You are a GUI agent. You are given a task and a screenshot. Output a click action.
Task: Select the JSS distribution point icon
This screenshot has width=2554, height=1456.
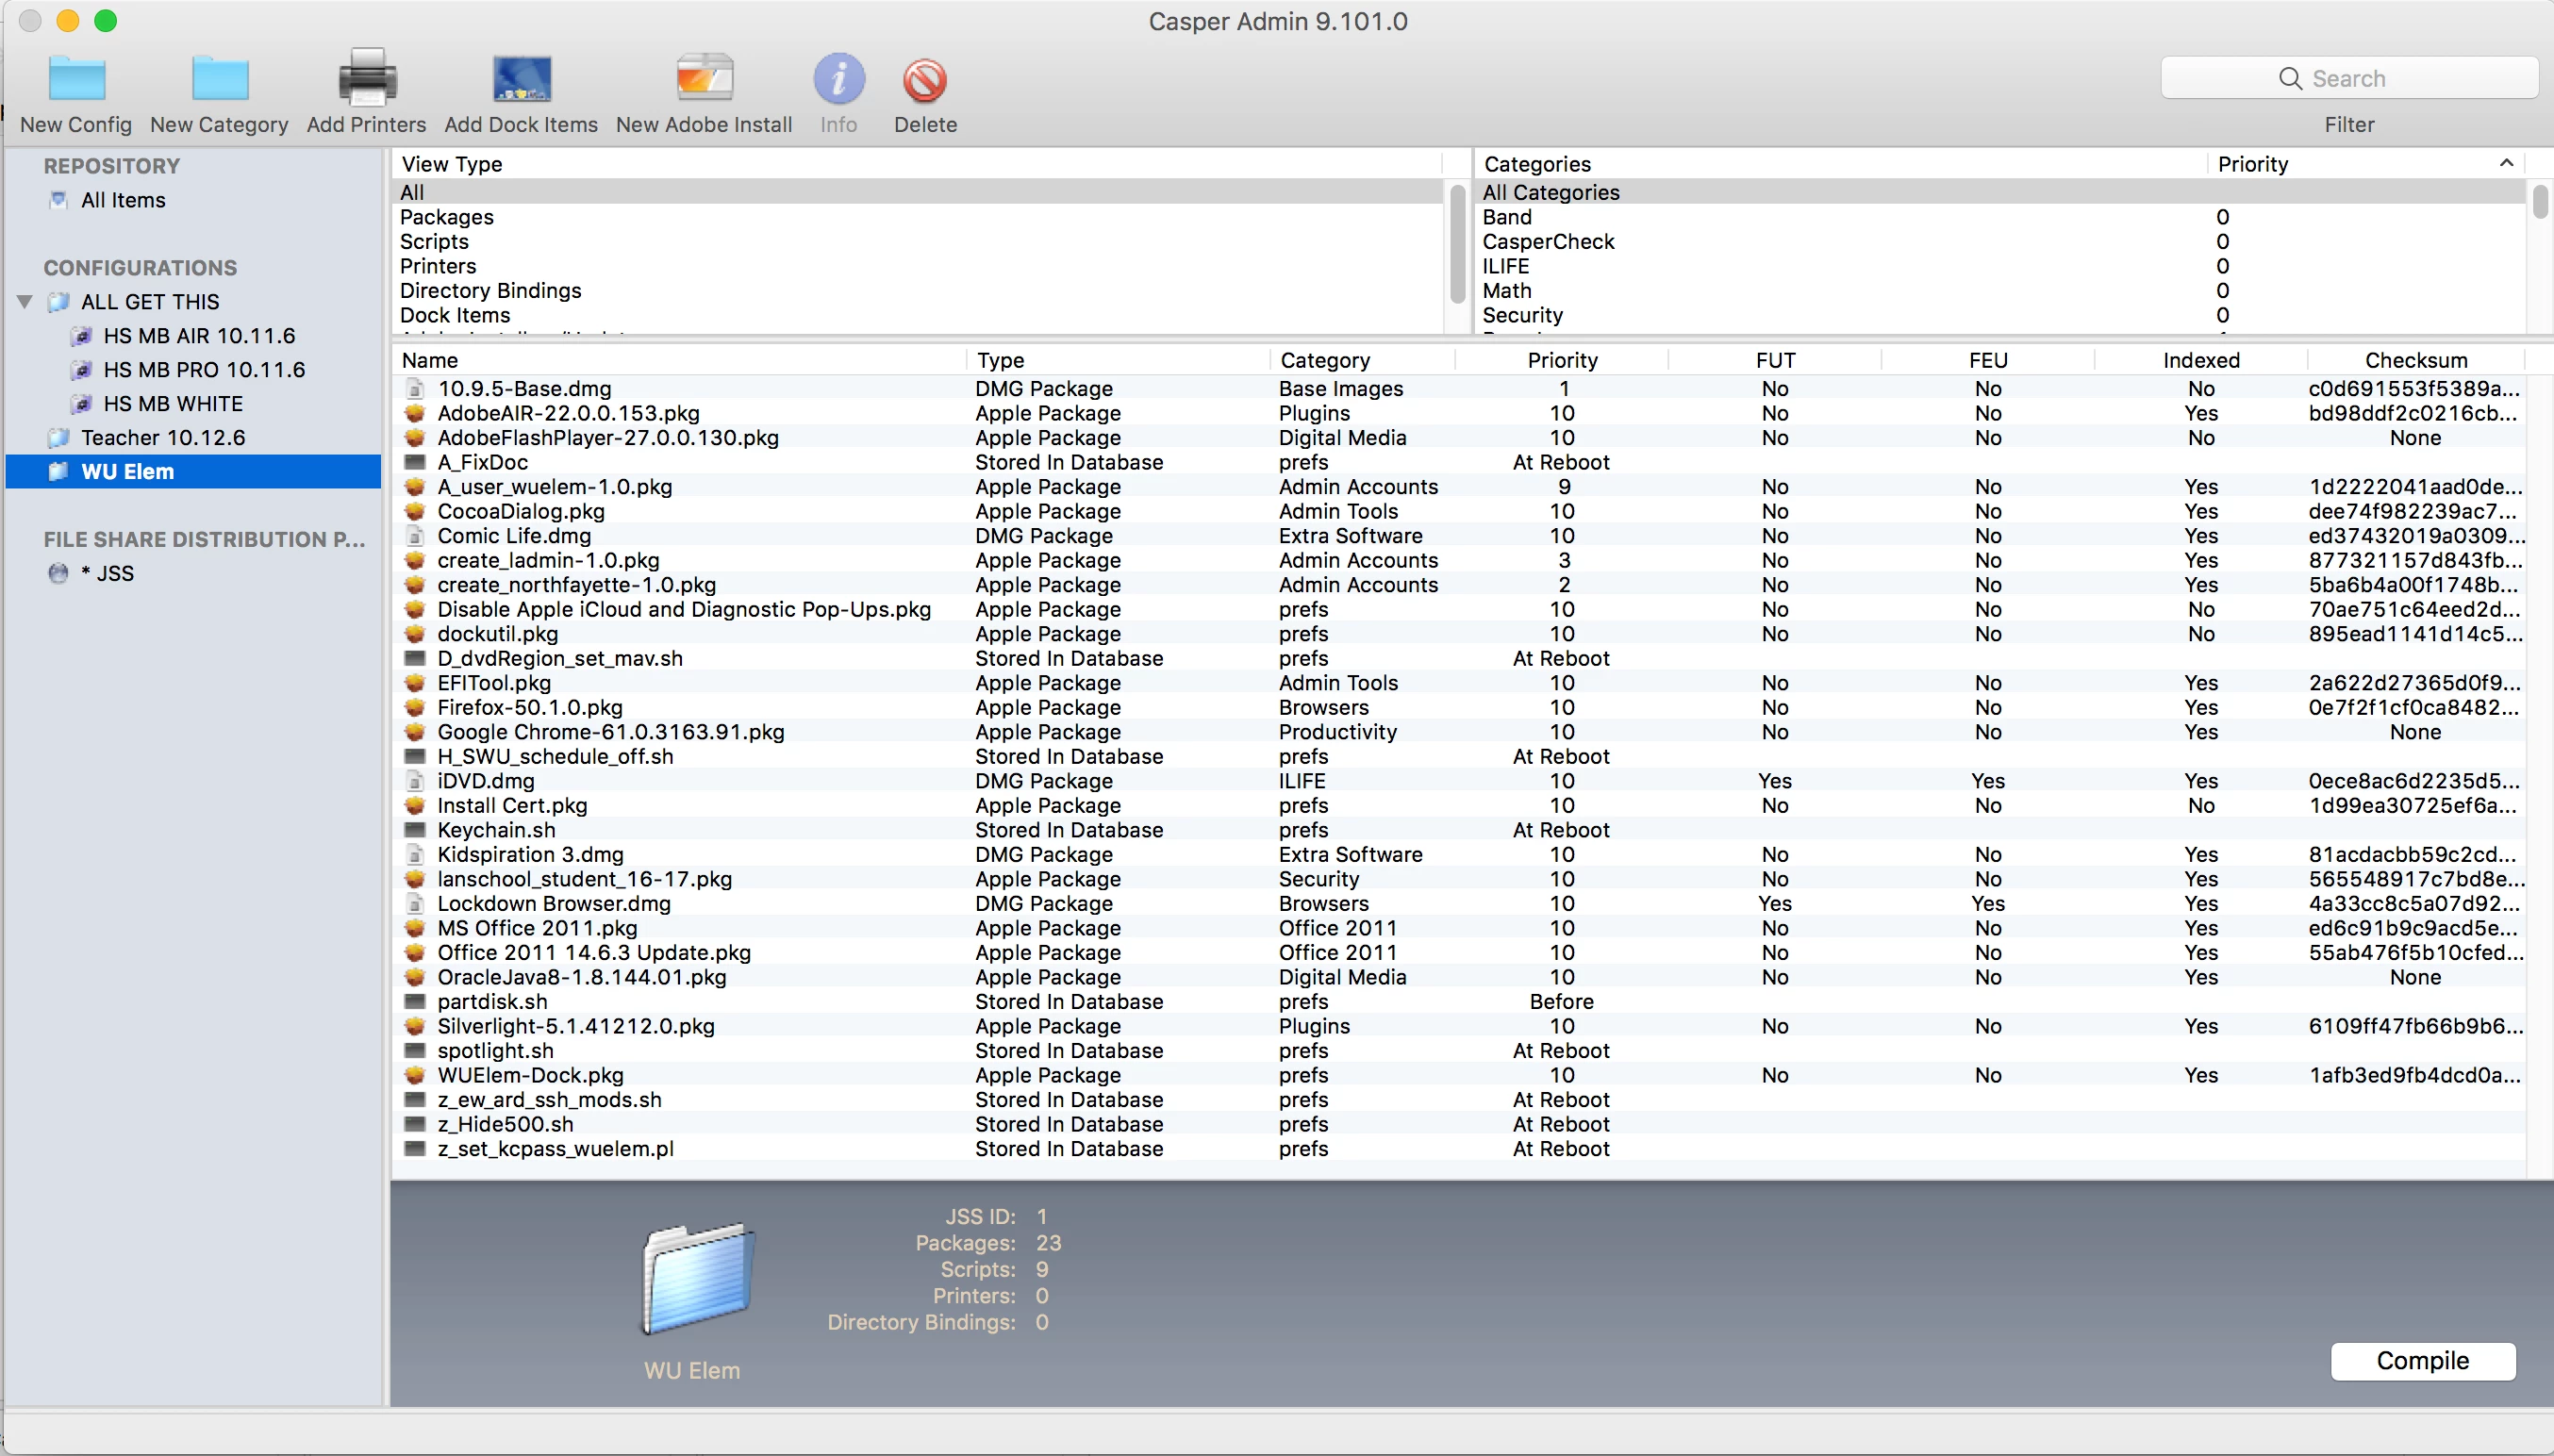click(x=58, y=573)
